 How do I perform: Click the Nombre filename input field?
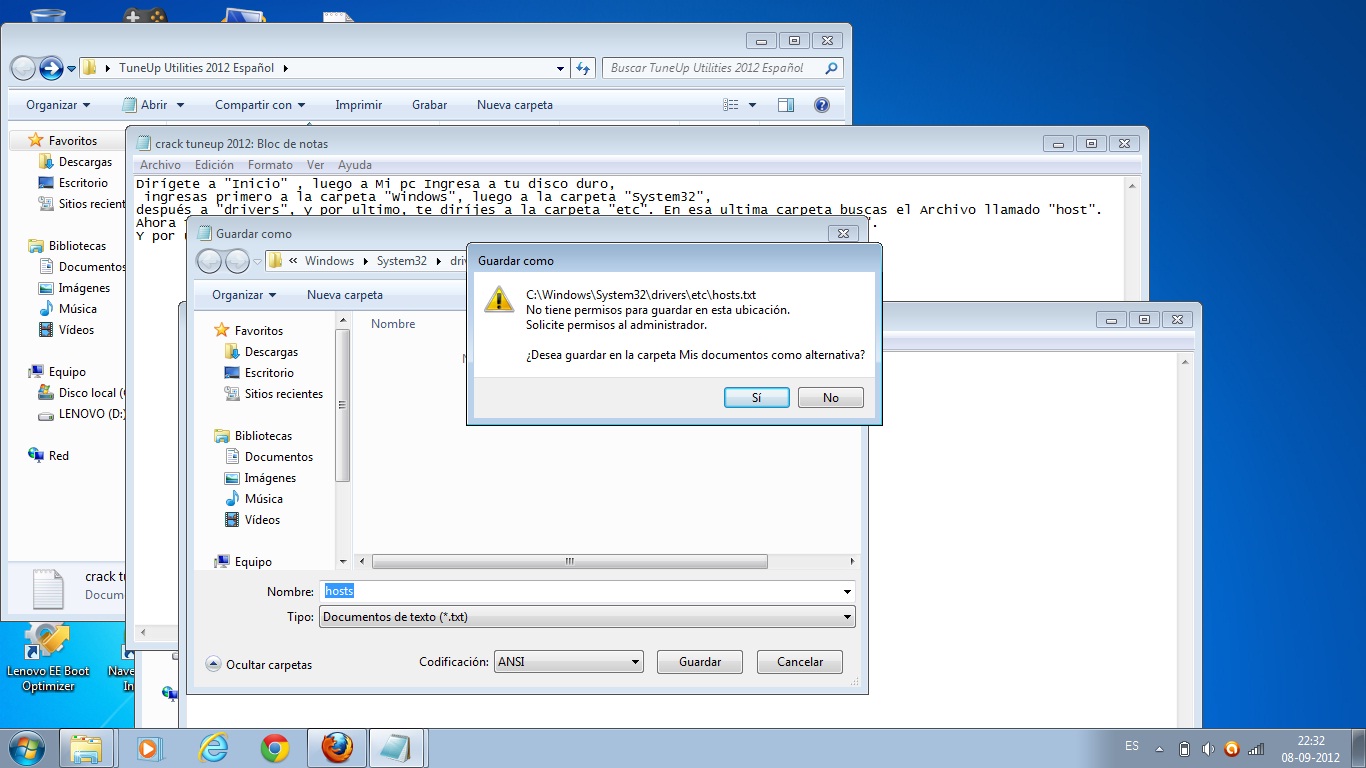pyautogui.click(x=580, y=592)
